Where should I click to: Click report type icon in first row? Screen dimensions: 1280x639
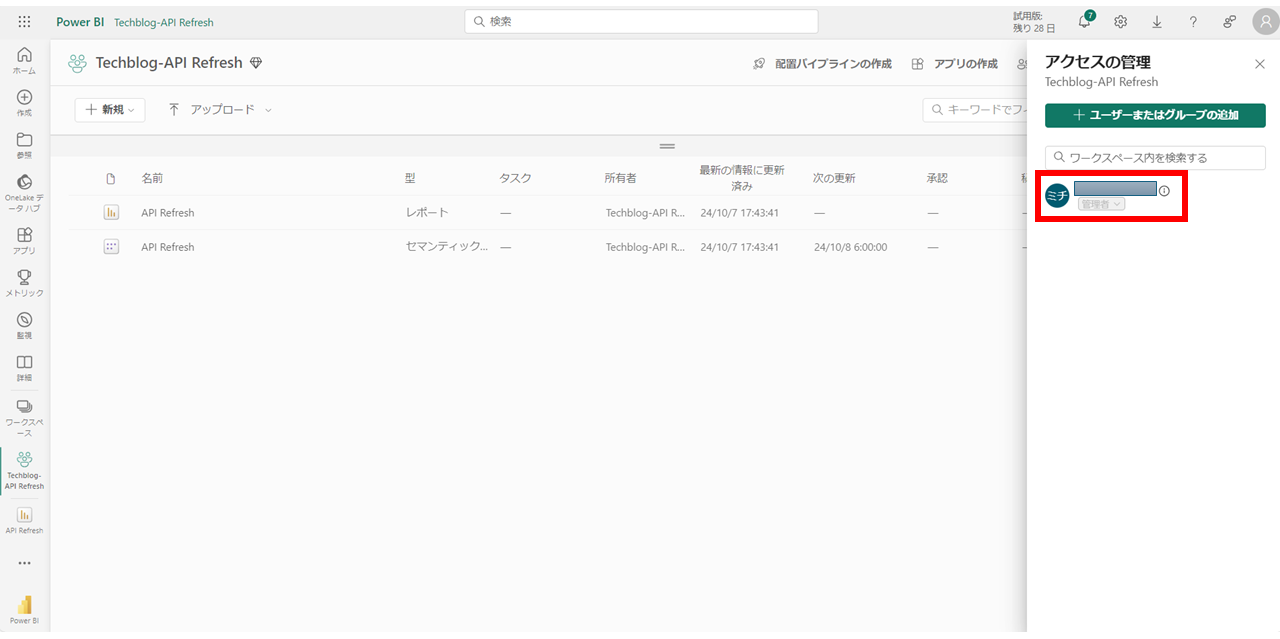(x=111, y=212)
